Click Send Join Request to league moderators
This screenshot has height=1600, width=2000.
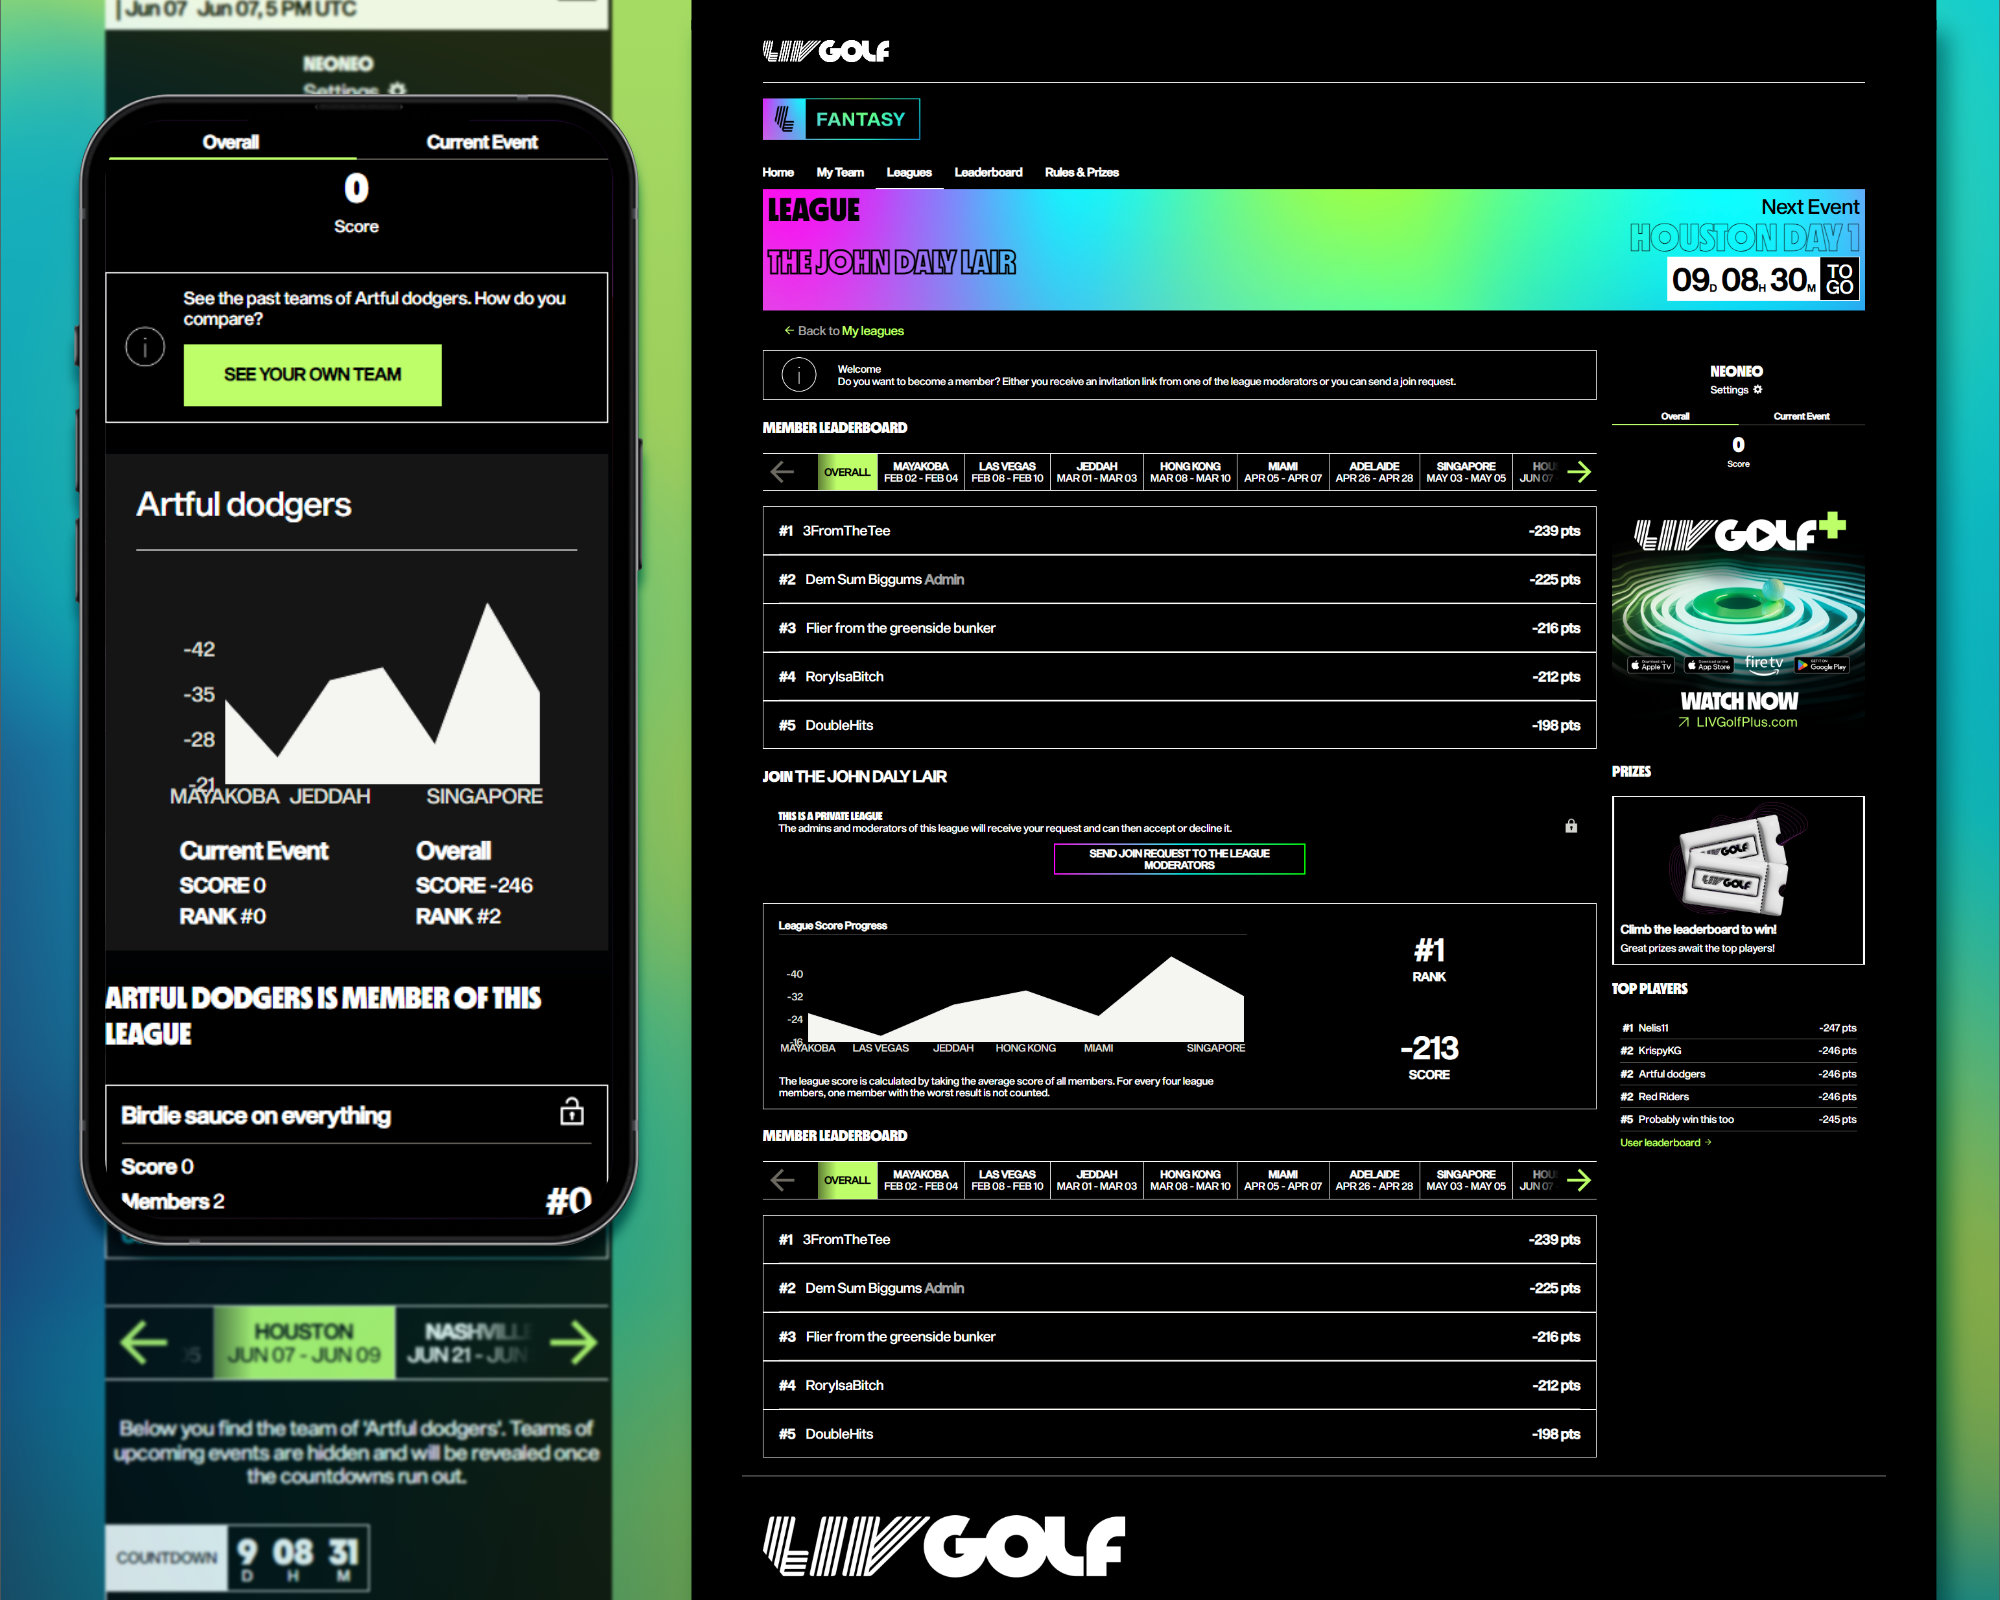1179,859
